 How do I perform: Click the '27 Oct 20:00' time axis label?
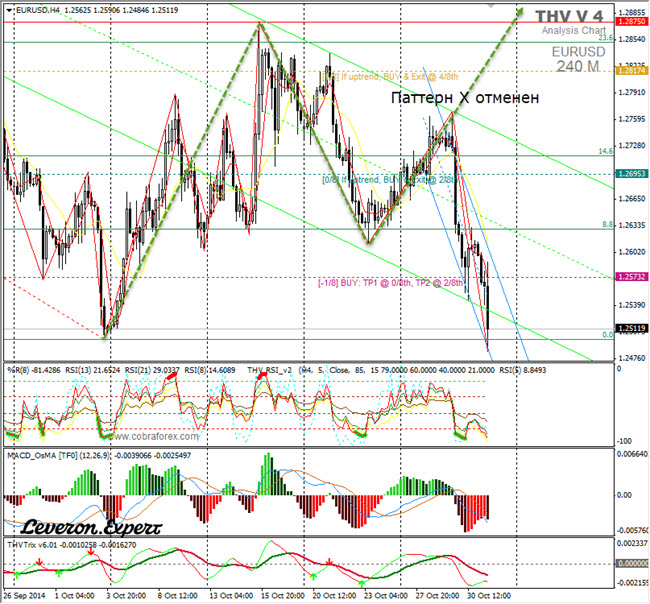click(437, 596)
